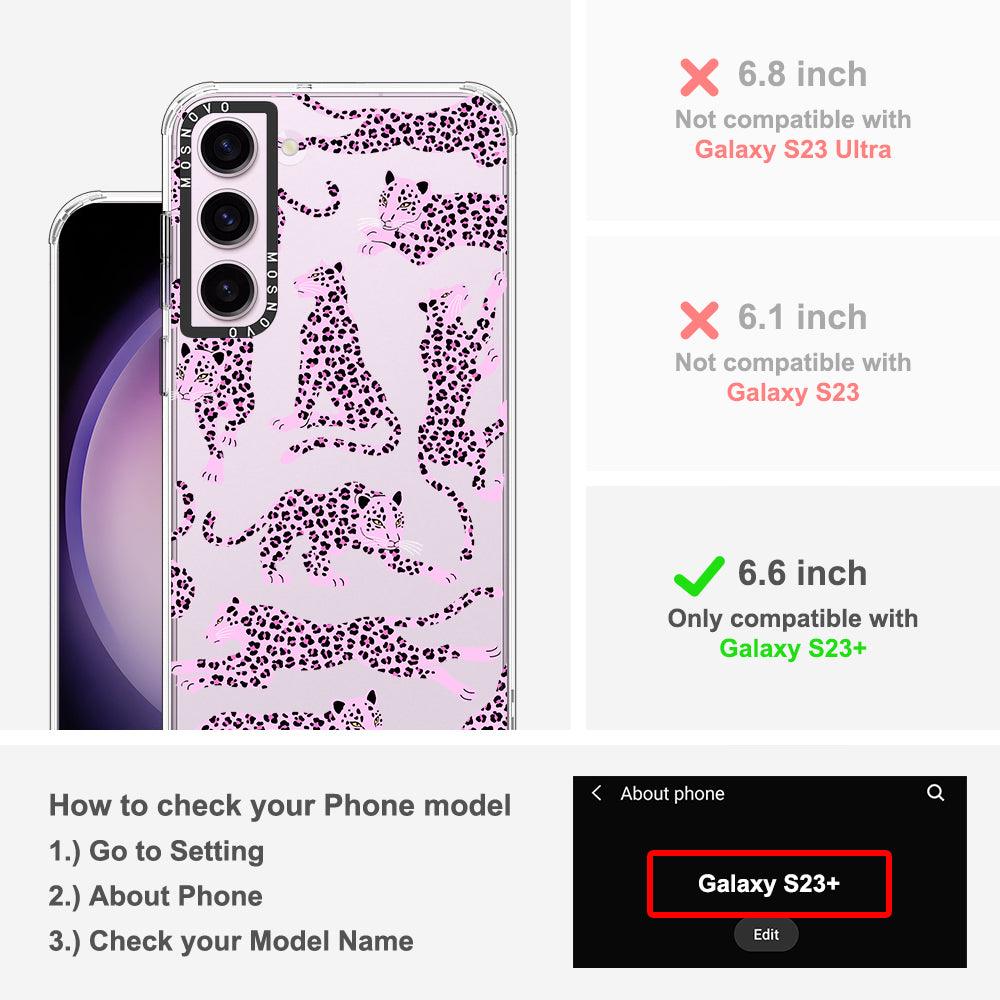The height and width of the screenshot is (1000, 1000).
Task: Click the top camera lens on the case
Action: (x=228, y=147)
